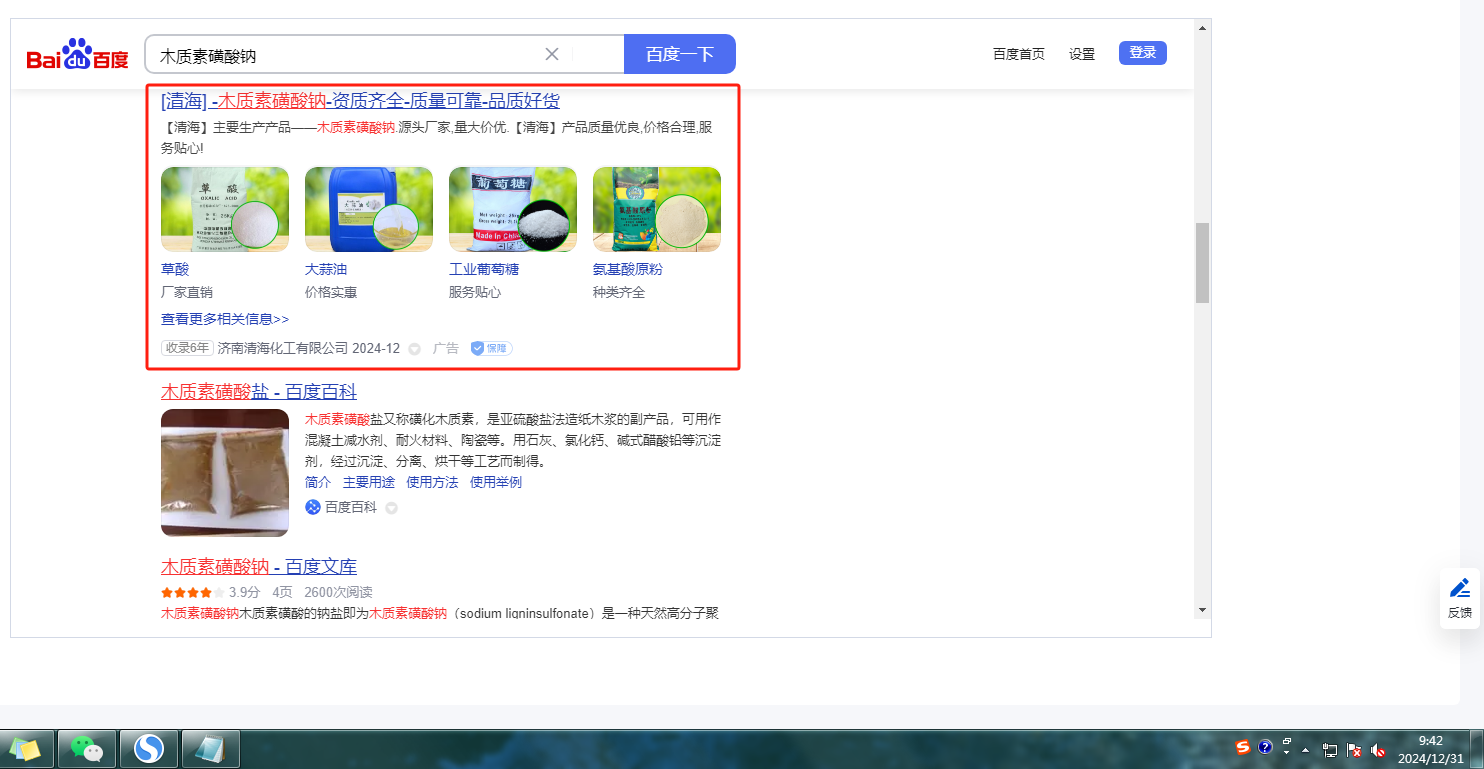Click 查看更多相关信息>> link

point(225,319)
